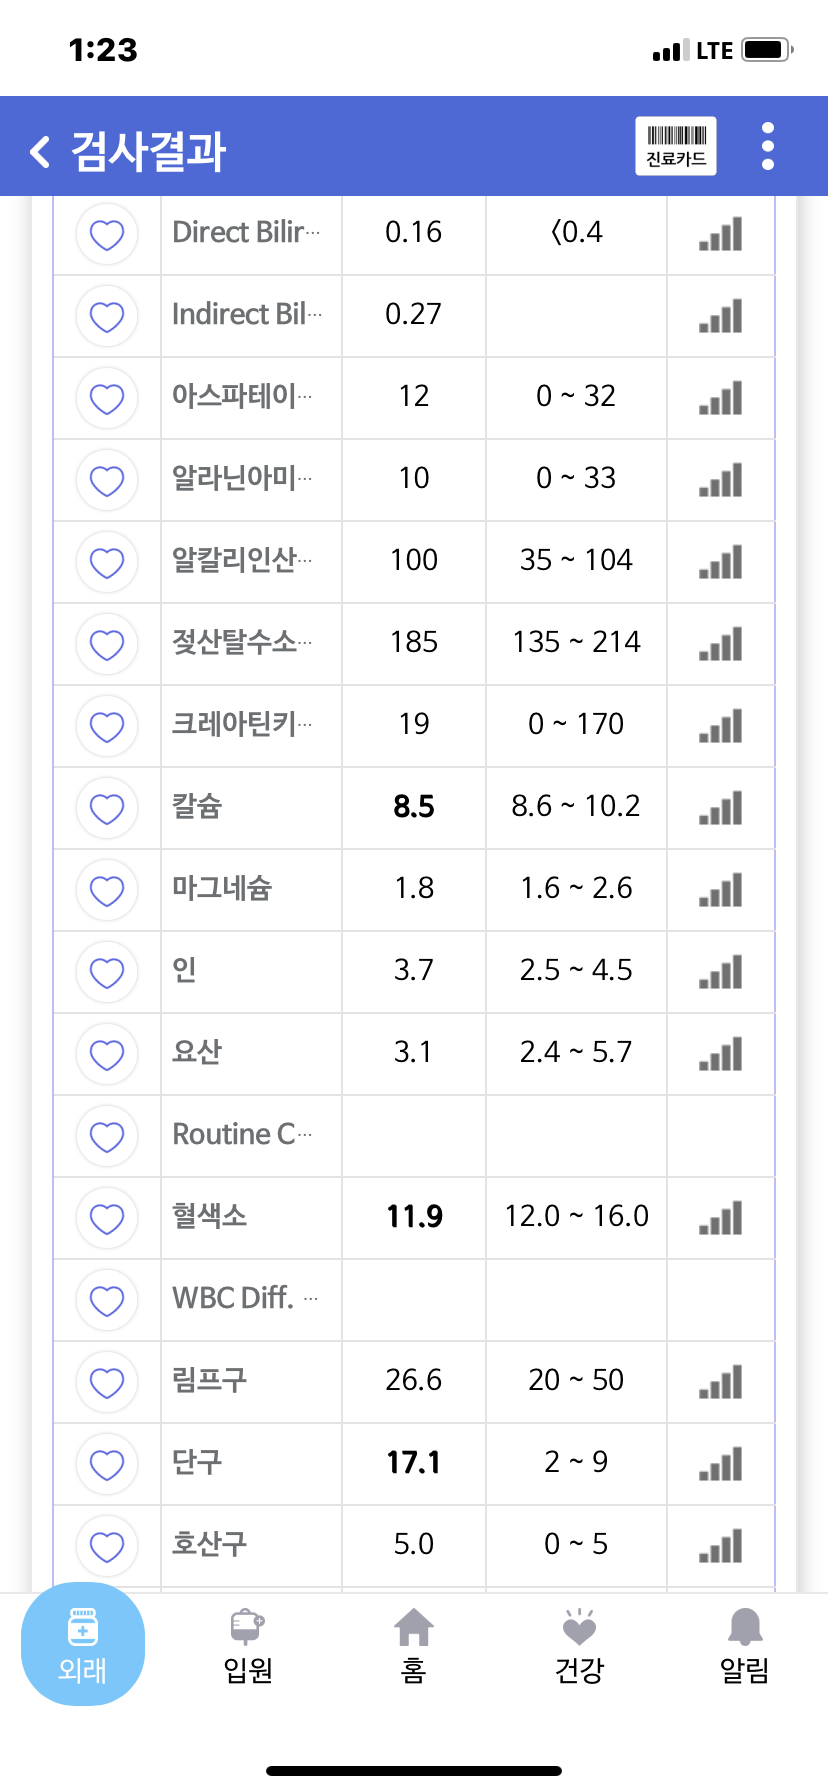Viewport: 828px width, 1792px height.
Task: Select the 외래 outpatient button
Action: (x=83, y=1644)
